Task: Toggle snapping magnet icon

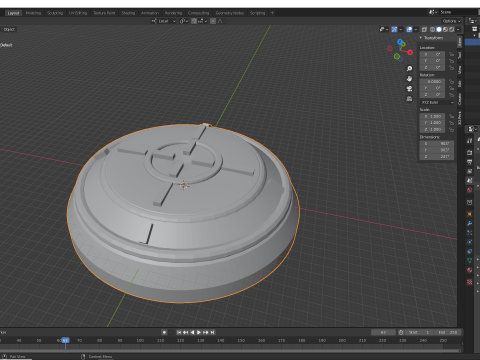Action: click(x=194, y=21)
